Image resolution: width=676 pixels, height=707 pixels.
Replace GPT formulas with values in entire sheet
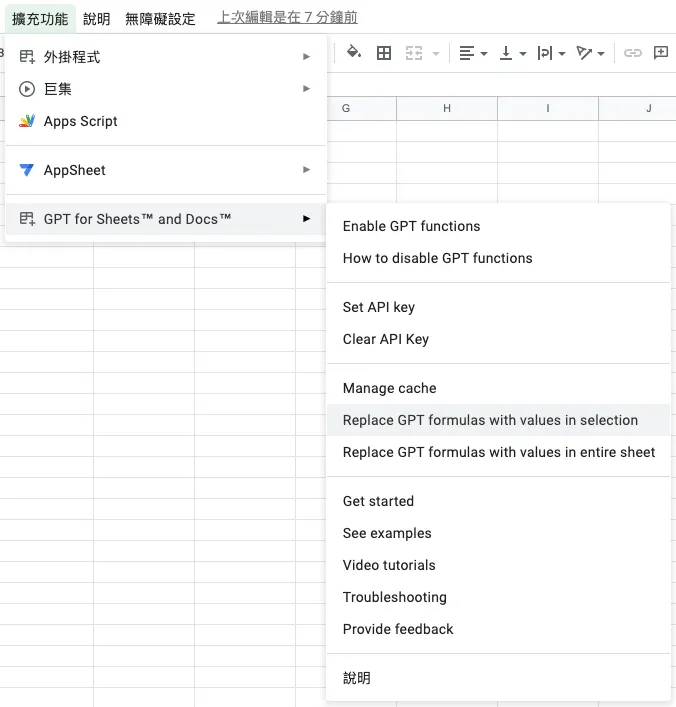click(498, 452)
